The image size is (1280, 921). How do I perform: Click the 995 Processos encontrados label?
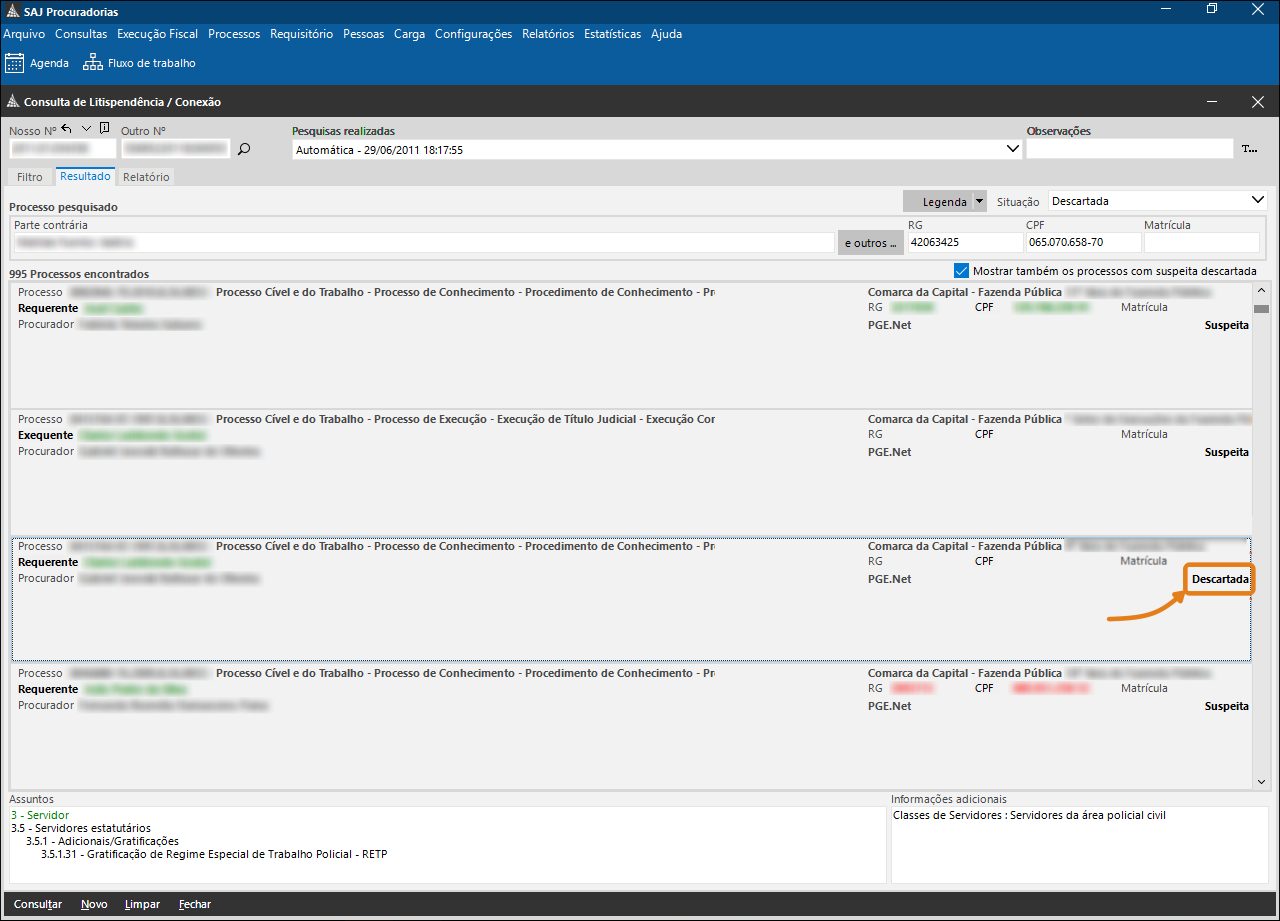79,273
